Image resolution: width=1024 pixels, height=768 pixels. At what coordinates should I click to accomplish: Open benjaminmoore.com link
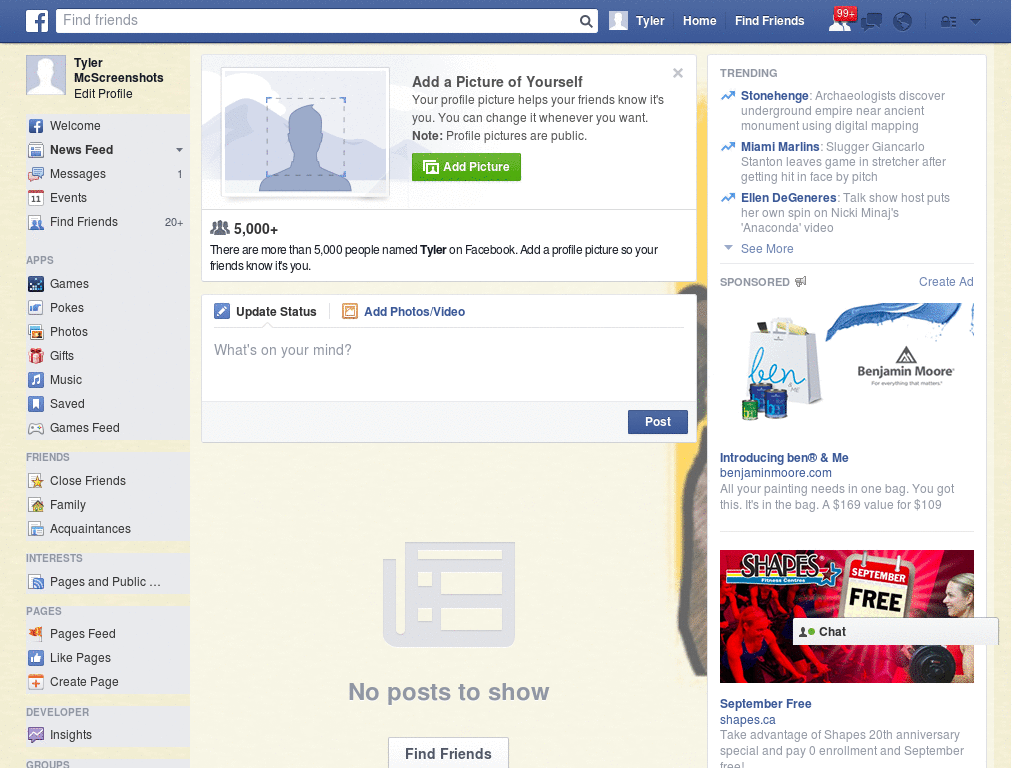pos(775,473)
